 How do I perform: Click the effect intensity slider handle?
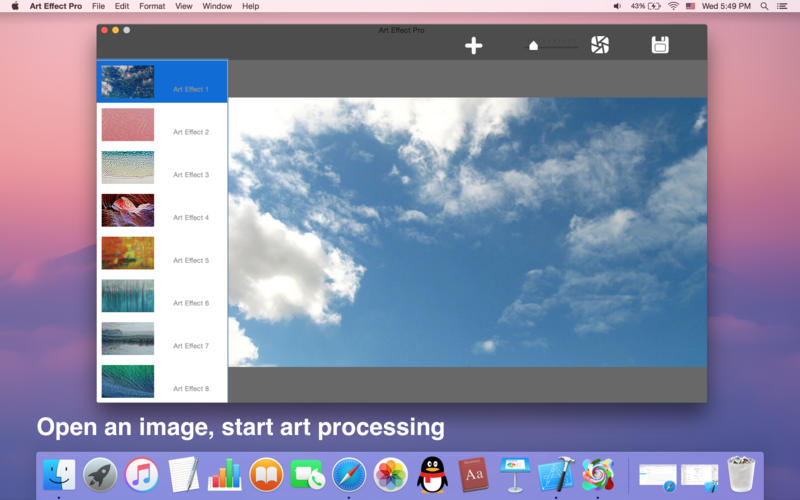coord(534,45)
